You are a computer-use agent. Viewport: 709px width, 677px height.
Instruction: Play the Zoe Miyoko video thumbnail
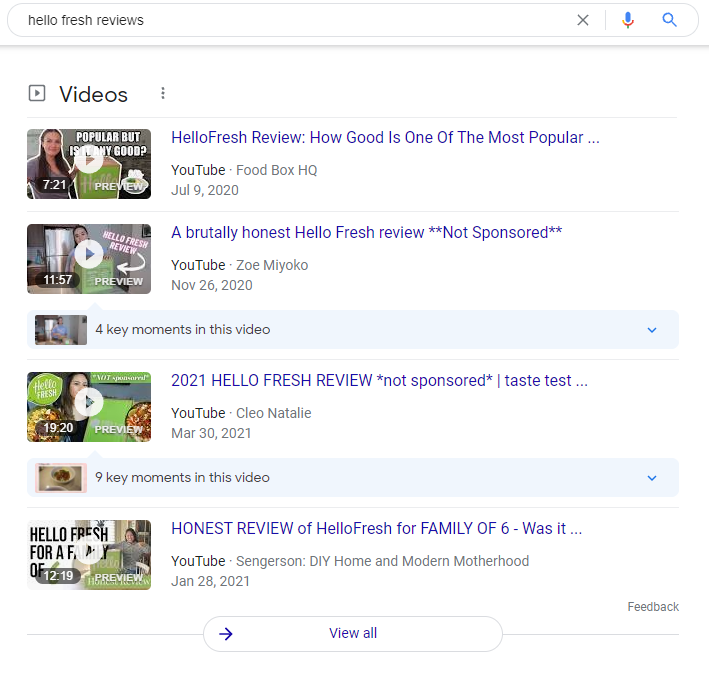pyautogui.click(x=89, y=259)
